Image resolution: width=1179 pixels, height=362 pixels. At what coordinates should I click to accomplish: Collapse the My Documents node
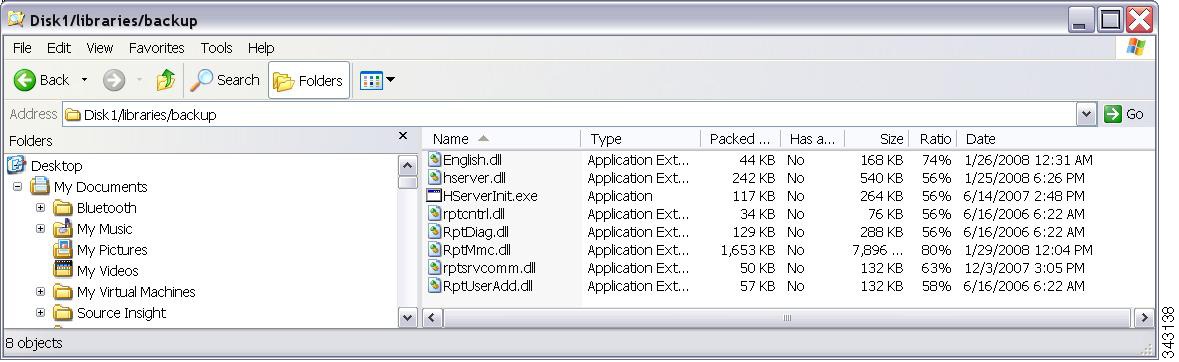click(x=17, y=187)
